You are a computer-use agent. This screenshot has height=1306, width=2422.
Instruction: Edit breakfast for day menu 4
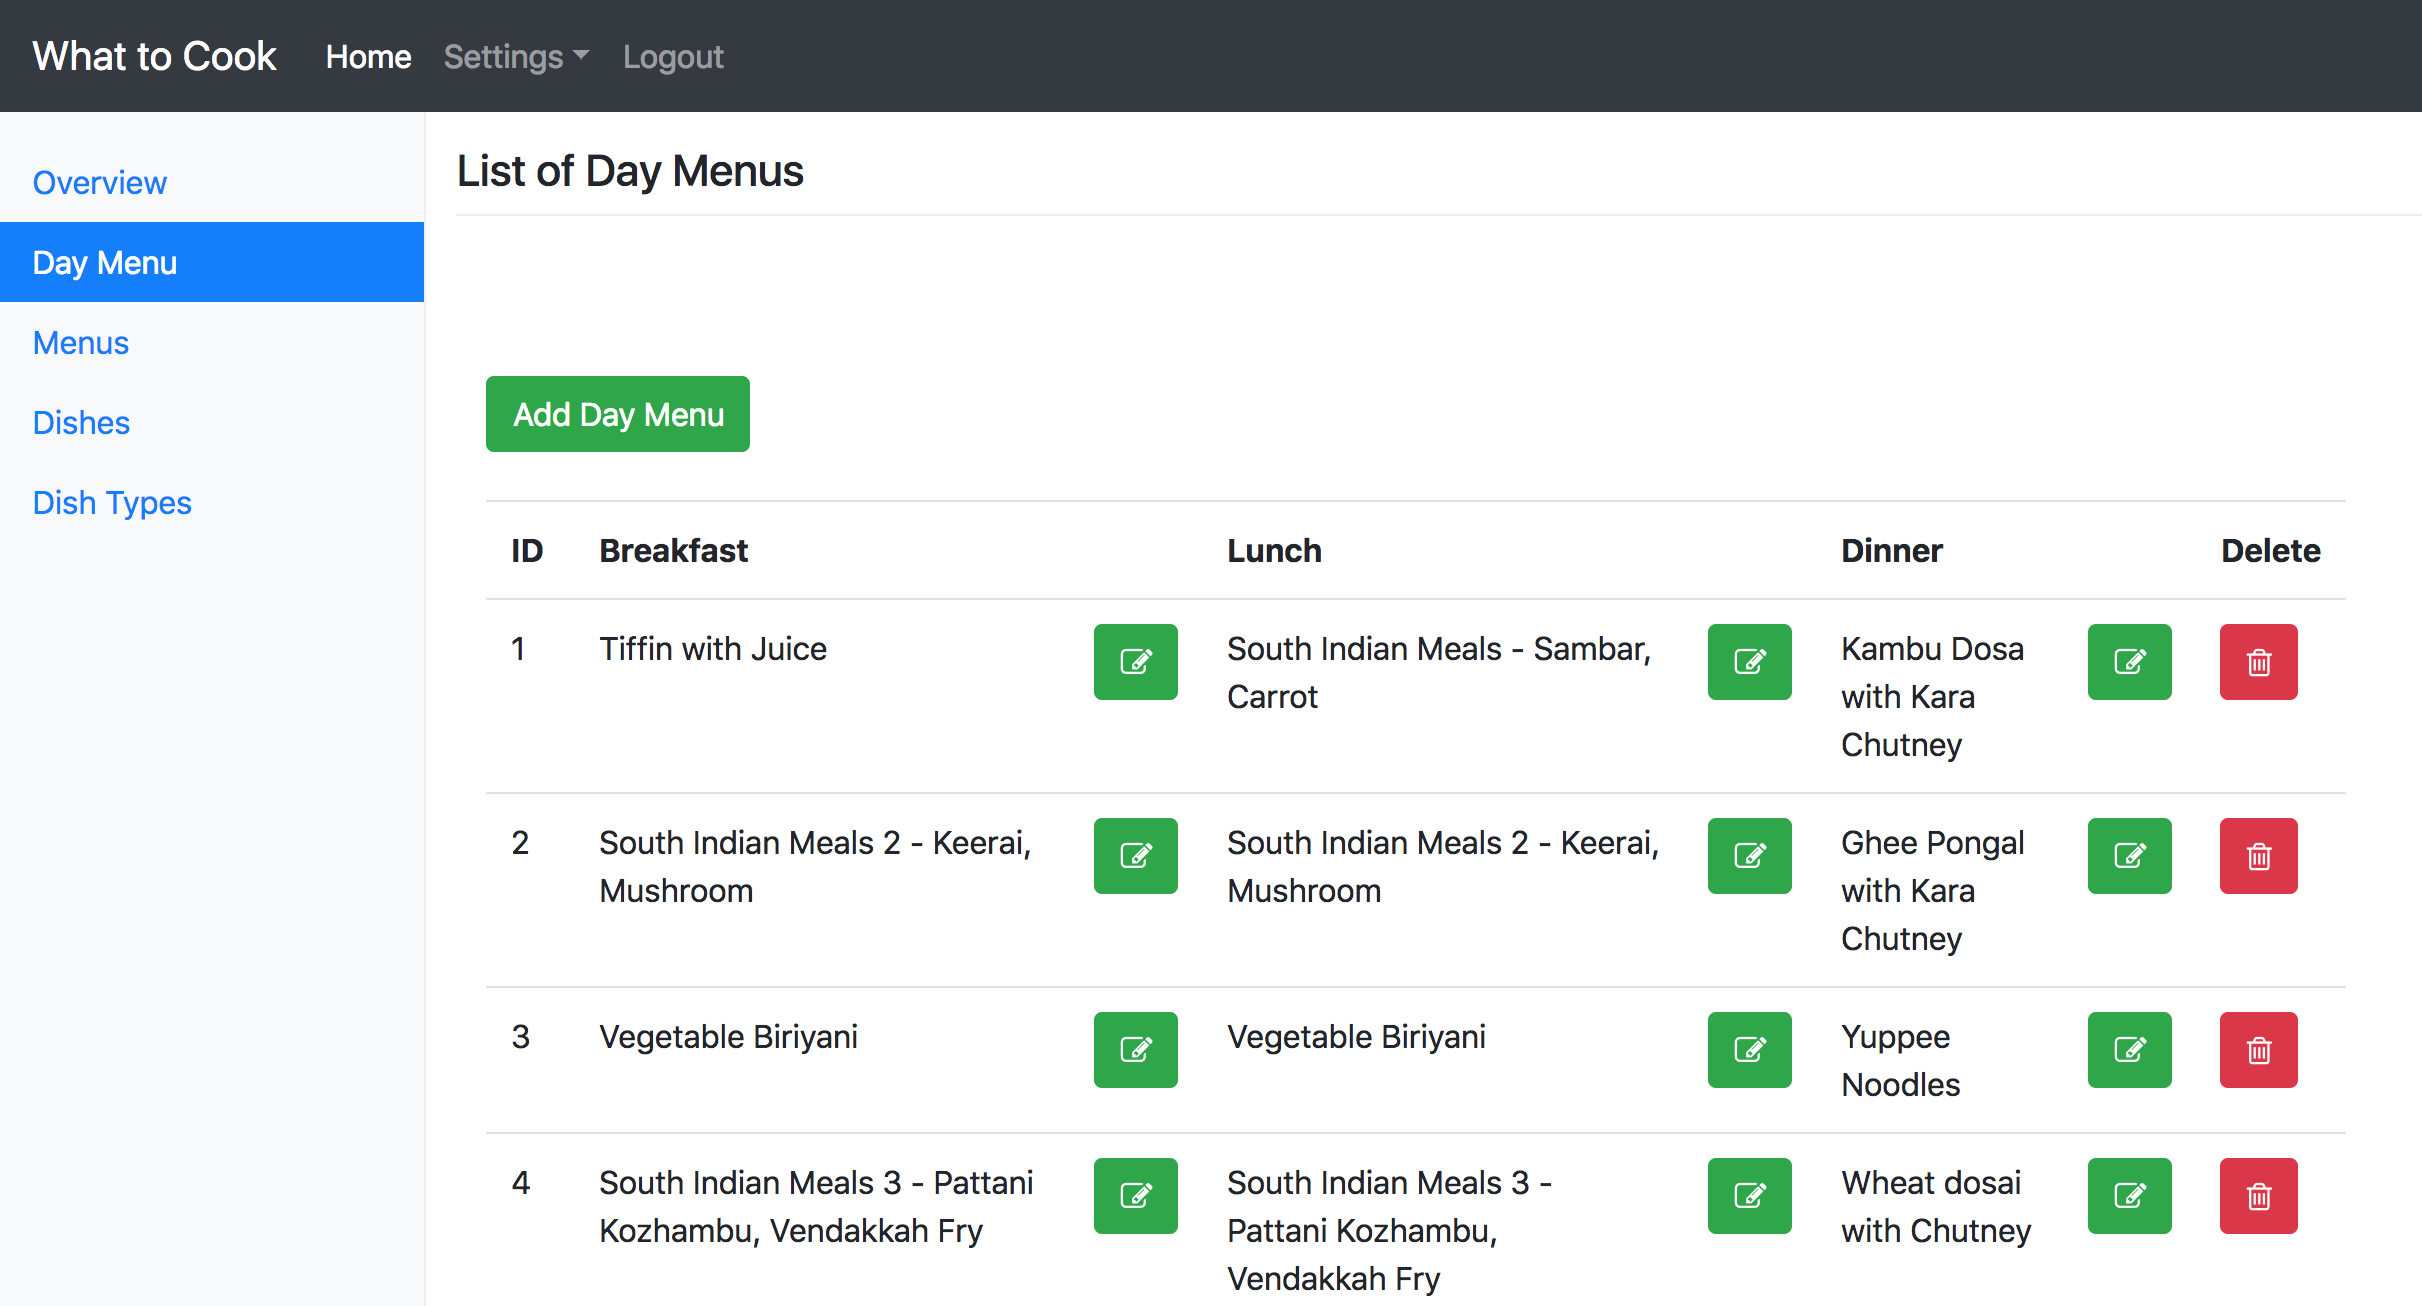coord(1135,1196)
